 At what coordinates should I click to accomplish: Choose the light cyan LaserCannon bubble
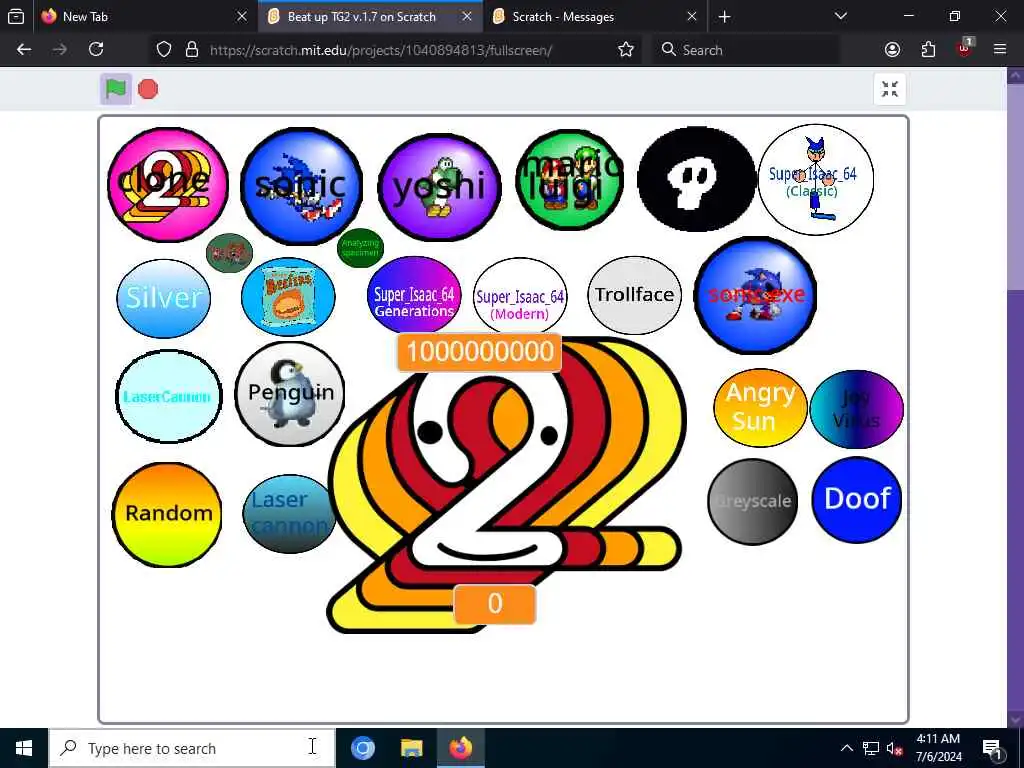click(x=168, y=396)
